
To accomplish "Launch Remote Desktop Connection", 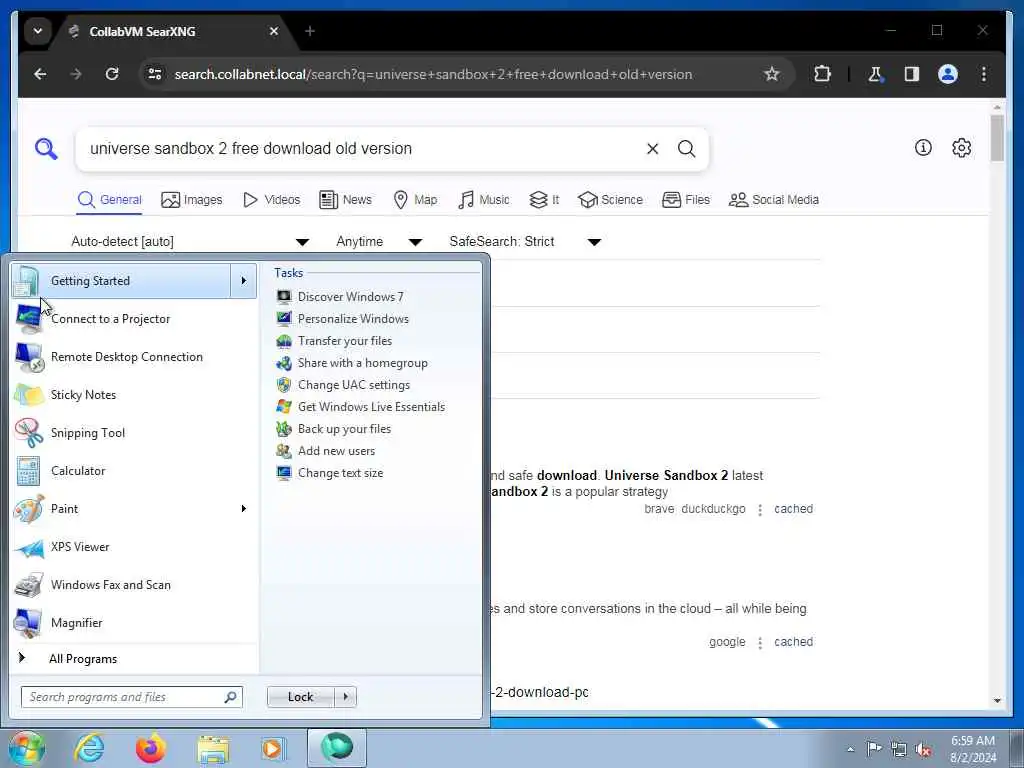I will click(134, 357).
